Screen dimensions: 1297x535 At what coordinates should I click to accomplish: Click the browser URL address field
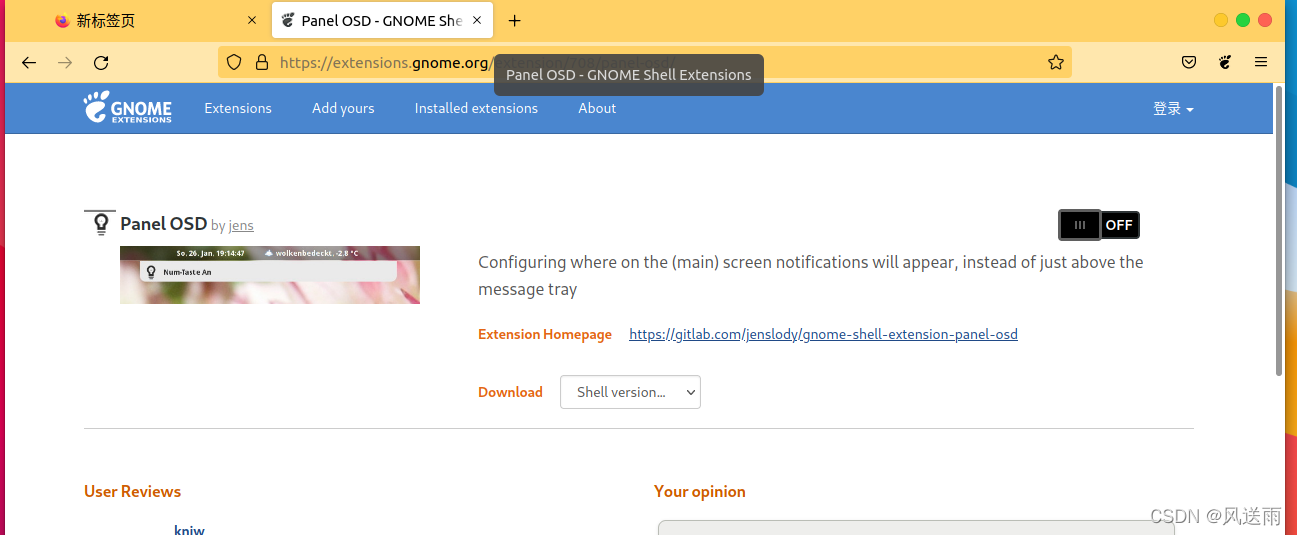pos(645,62)
